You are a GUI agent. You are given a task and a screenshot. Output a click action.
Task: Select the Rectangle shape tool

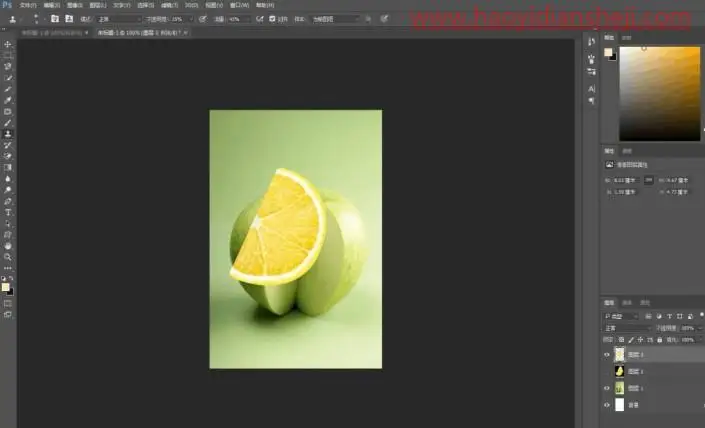tap(8, 235)
